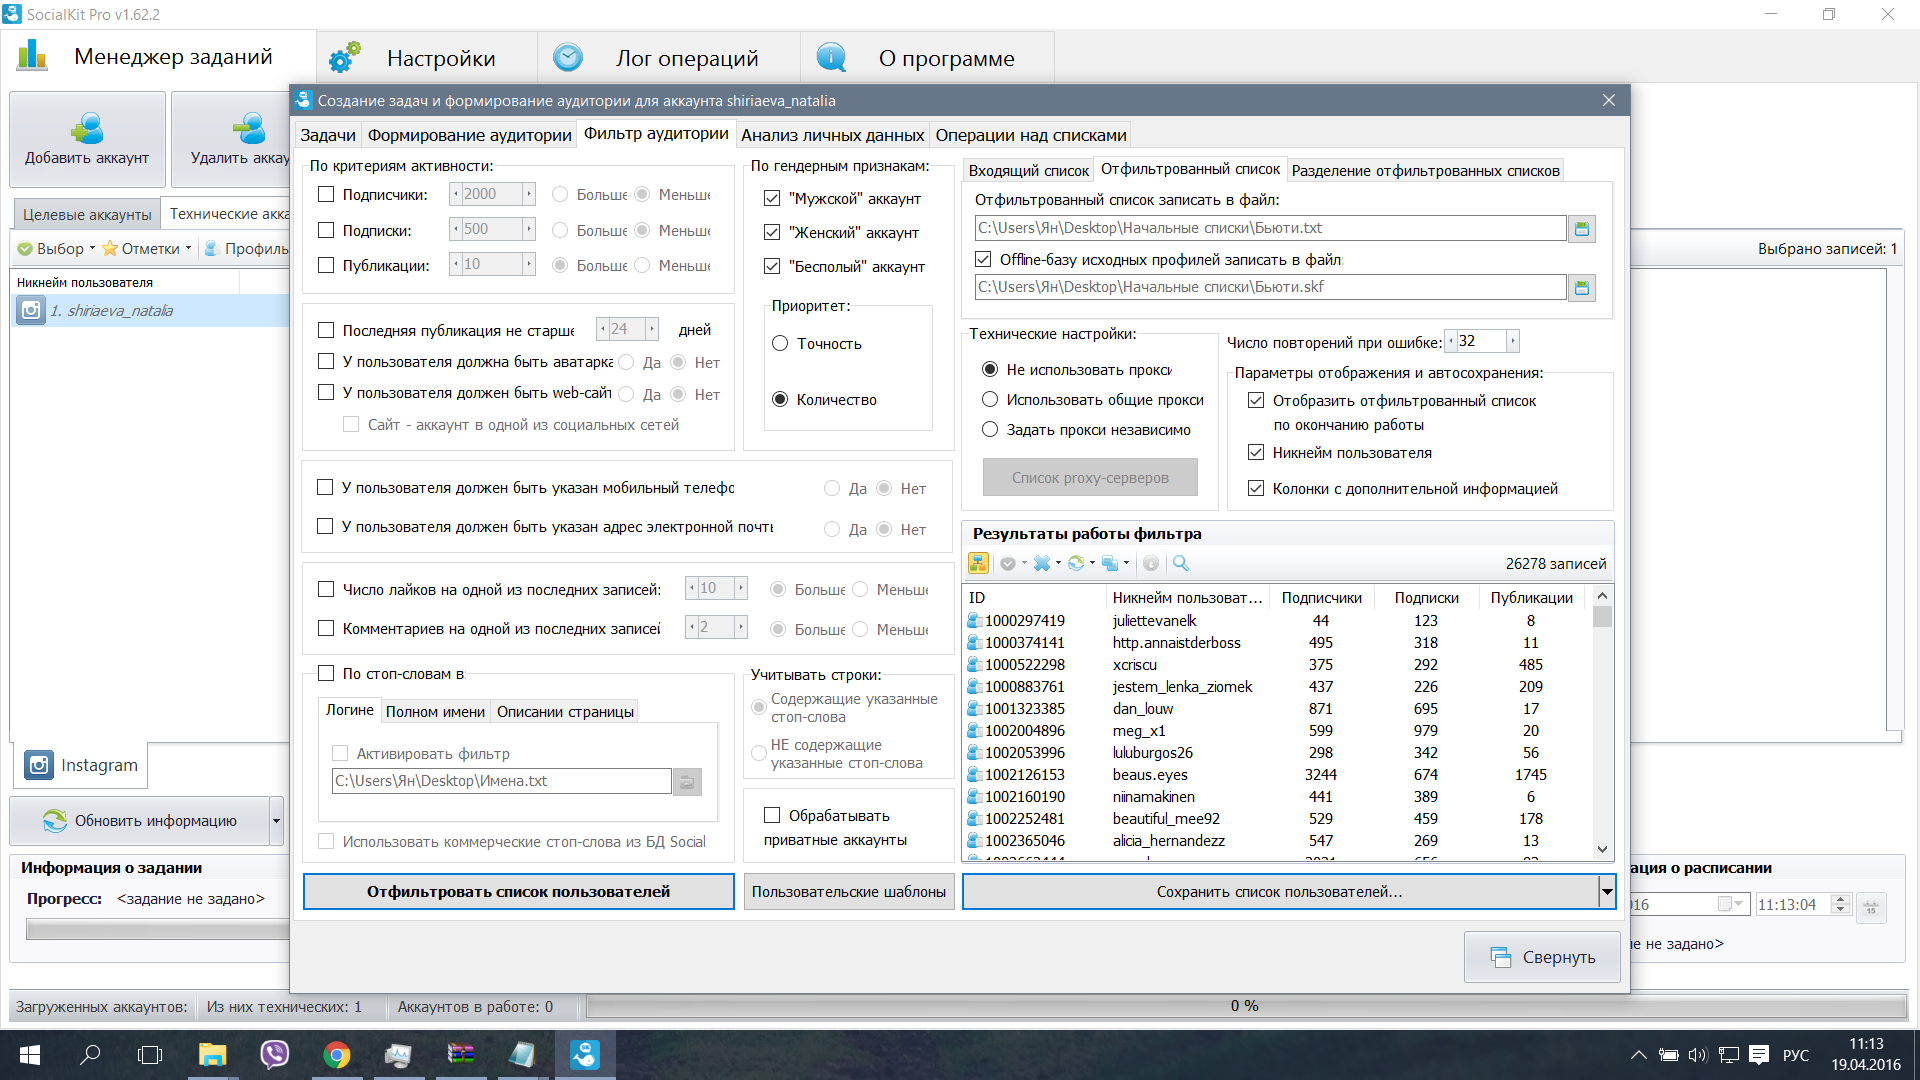Click the Бьюти.txt output file path field
The height and width of the screenshot is (1080, 1920).
(x=1270, y=229)
